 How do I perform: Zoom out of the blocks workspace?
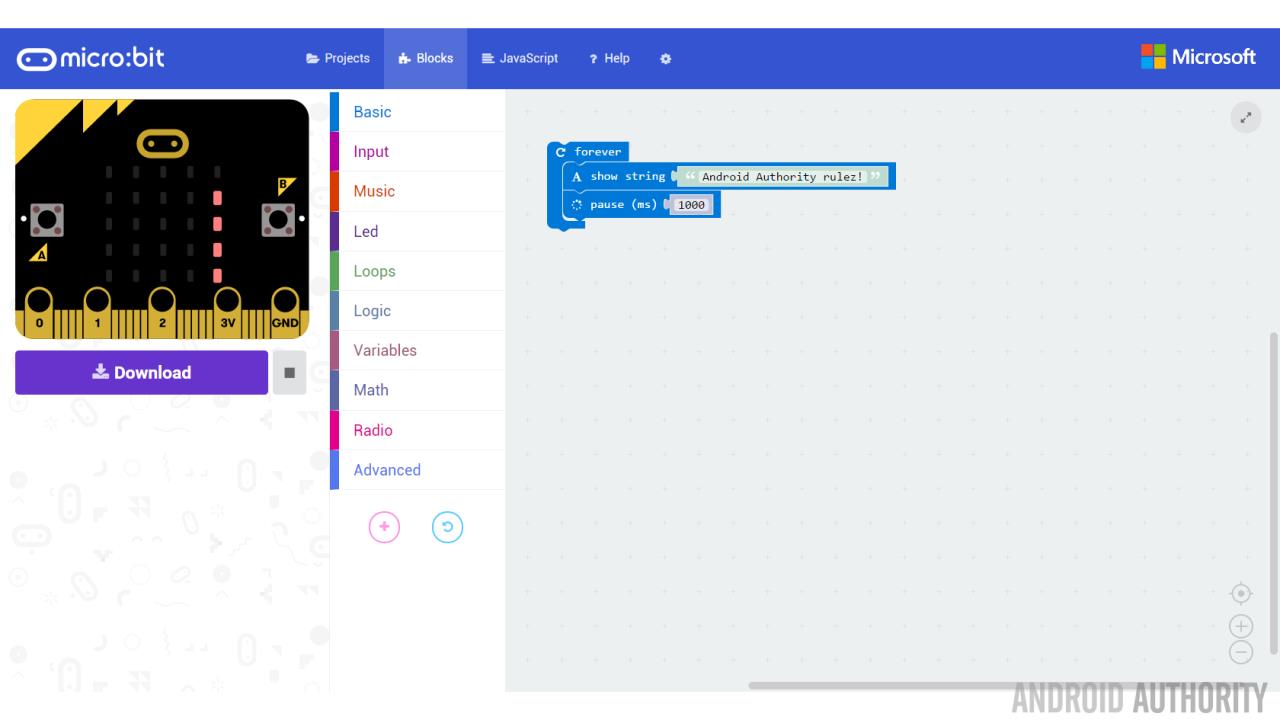tap(1240, 653)
